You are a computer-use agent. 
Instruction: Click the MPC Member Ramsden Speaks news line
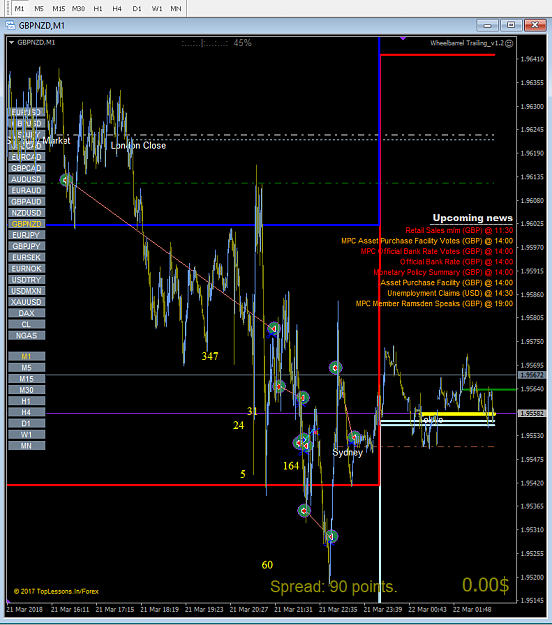[434, 304]
